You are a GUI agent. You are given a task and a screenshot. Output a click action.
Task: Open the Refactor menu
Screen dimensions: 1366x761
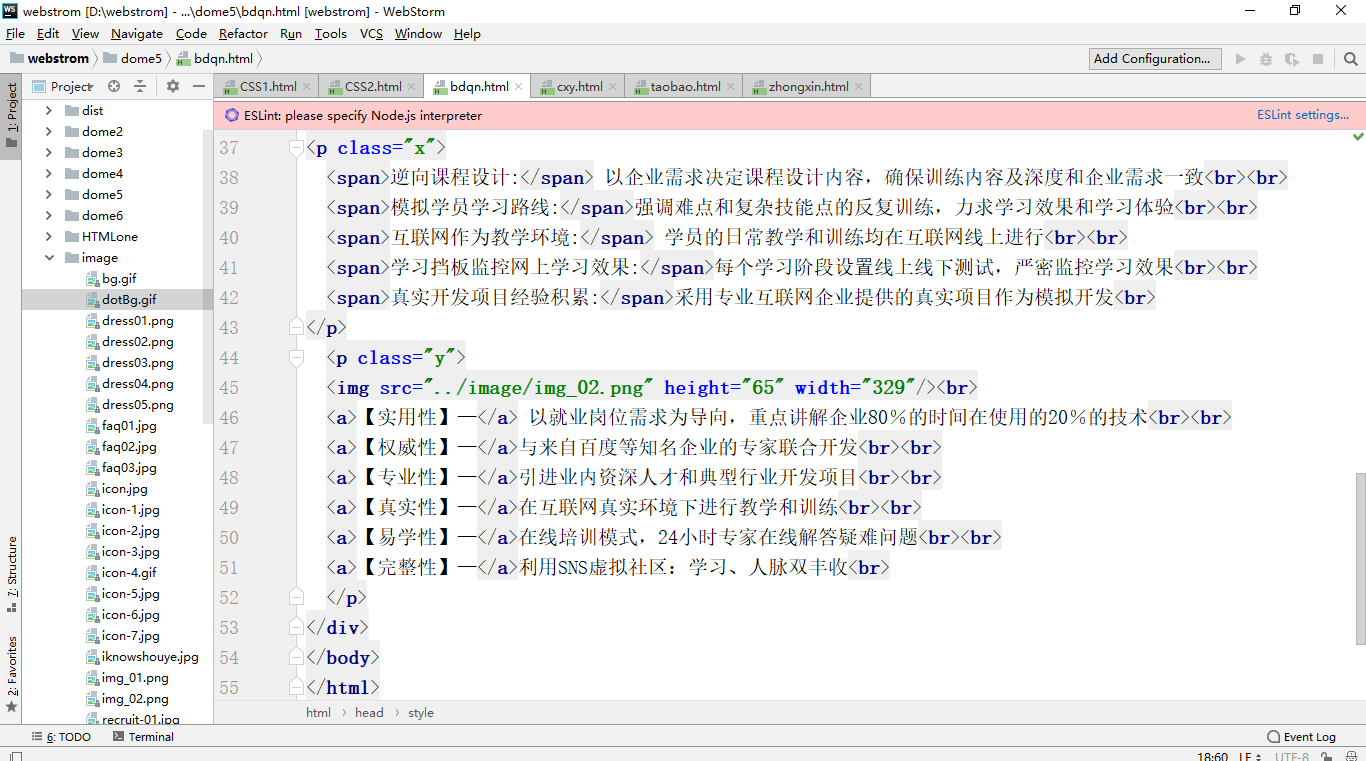point(243,33)
